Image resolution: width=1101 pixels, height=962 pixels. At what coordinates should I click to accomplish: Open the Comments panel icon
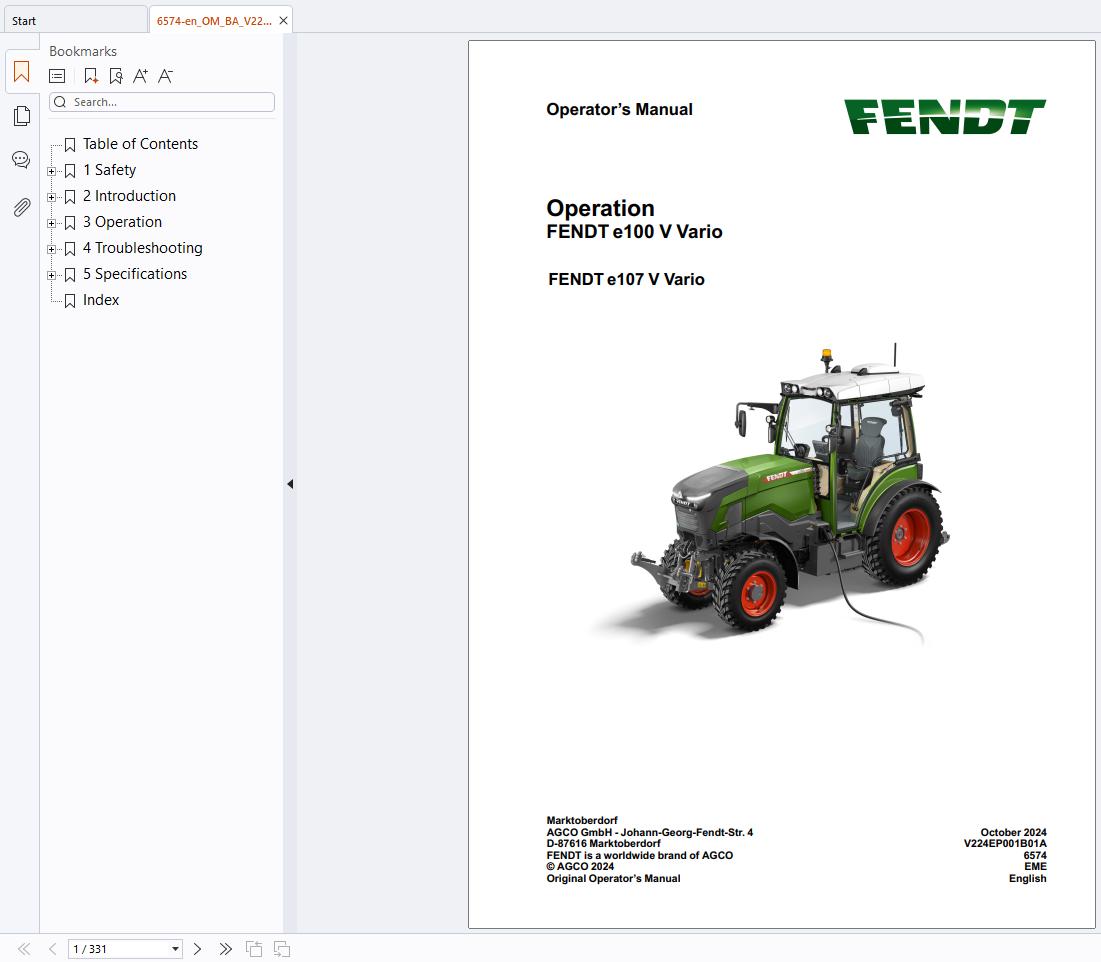point(21,160)
